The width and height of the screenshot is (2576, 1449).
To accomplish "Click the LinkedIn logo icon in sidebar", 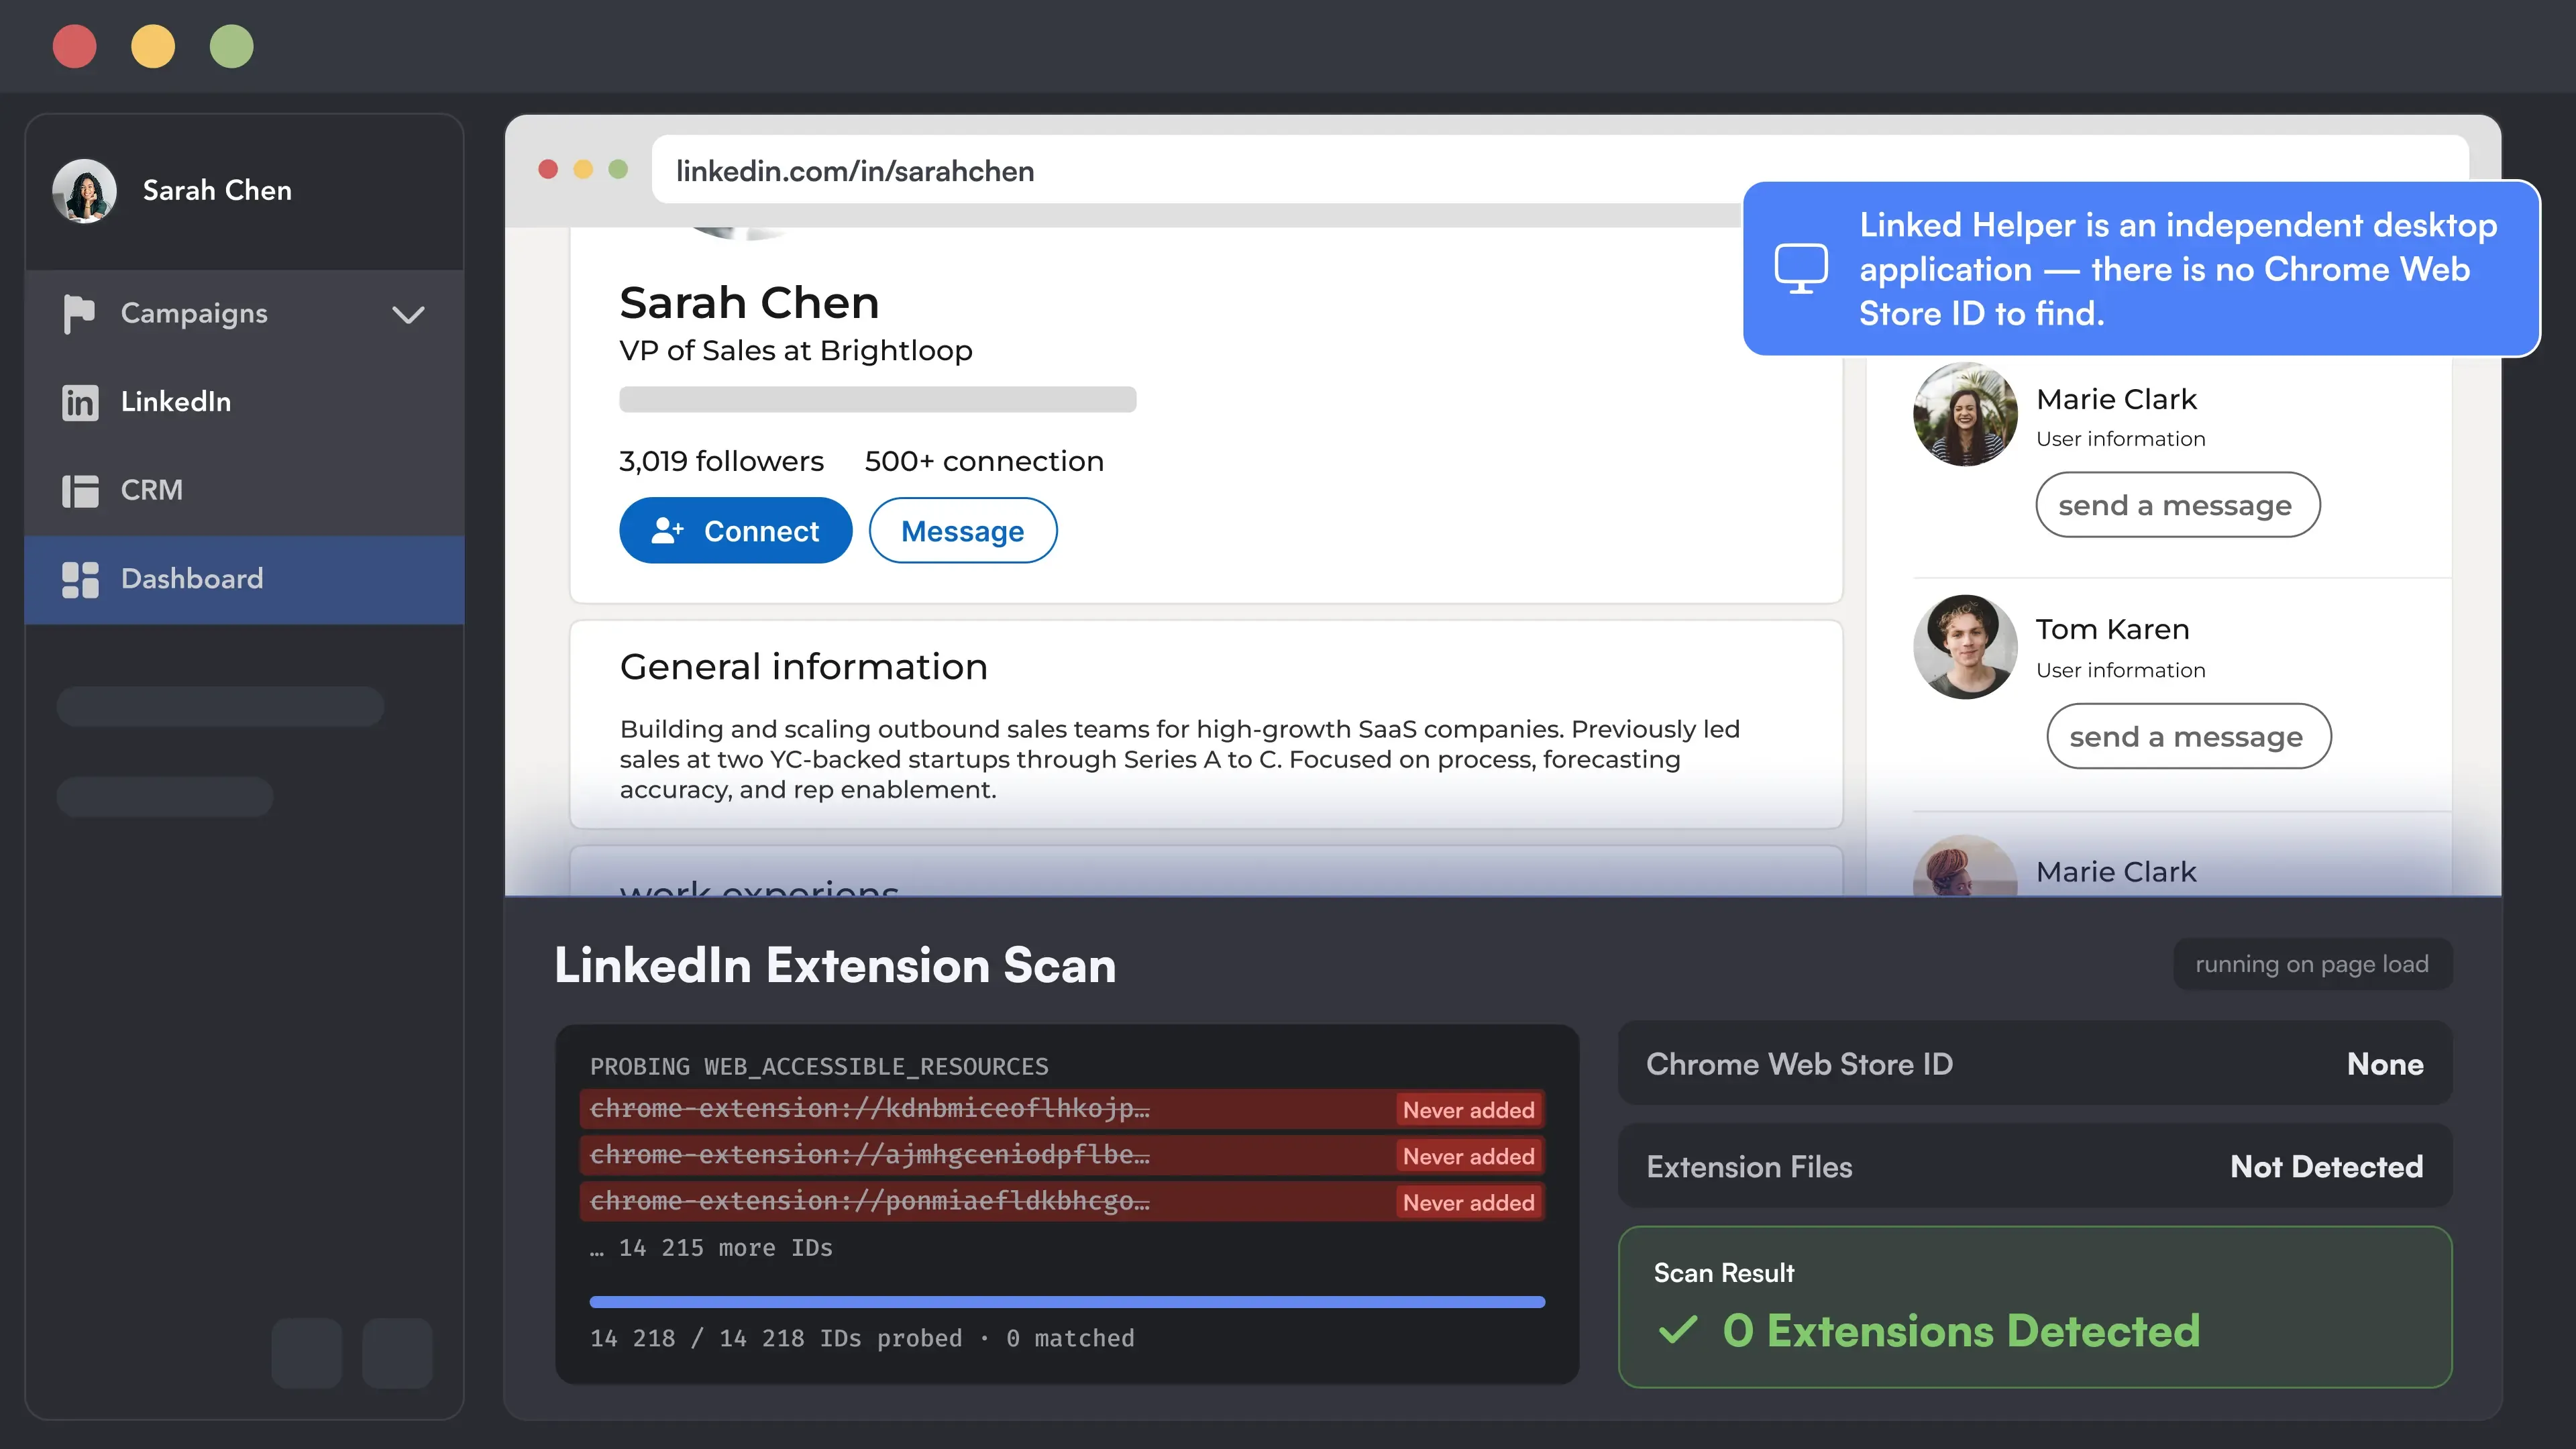I will tap(80, 402).
